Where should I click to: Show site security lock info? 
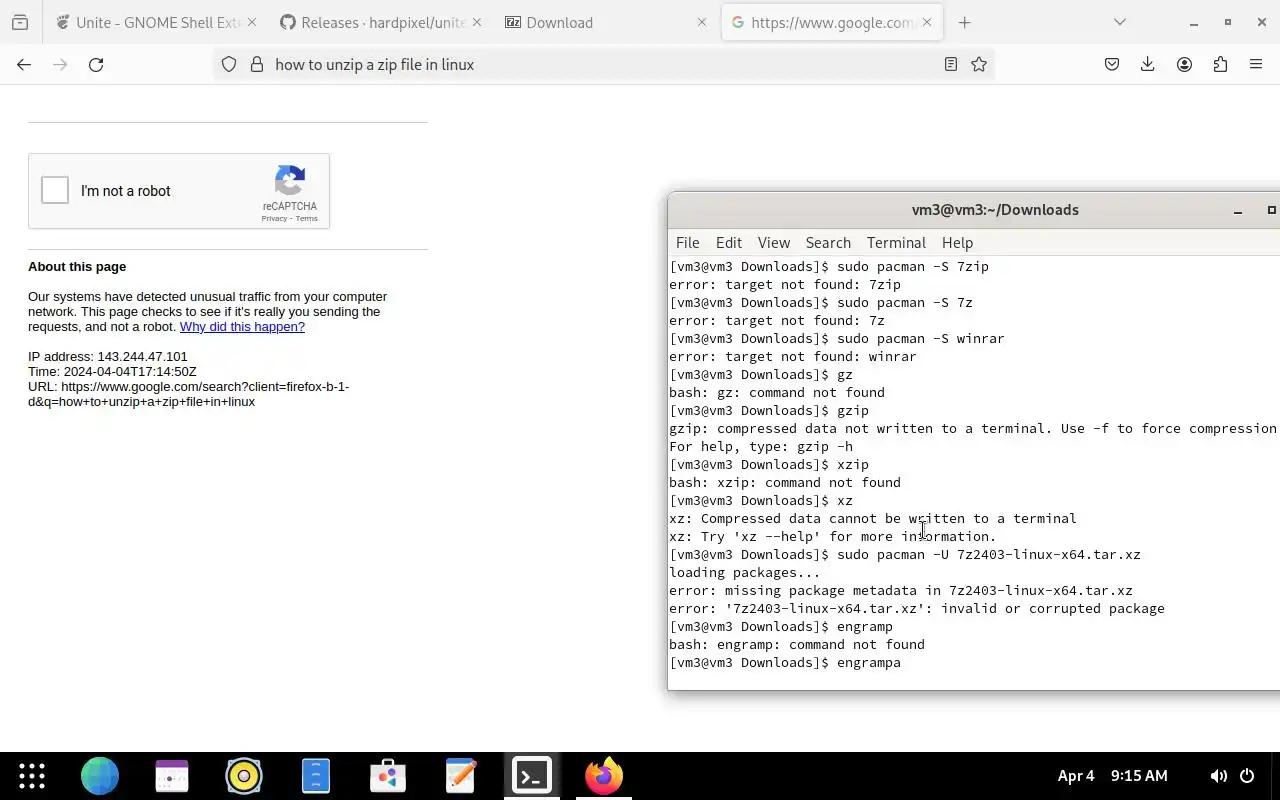coord(257,64)
